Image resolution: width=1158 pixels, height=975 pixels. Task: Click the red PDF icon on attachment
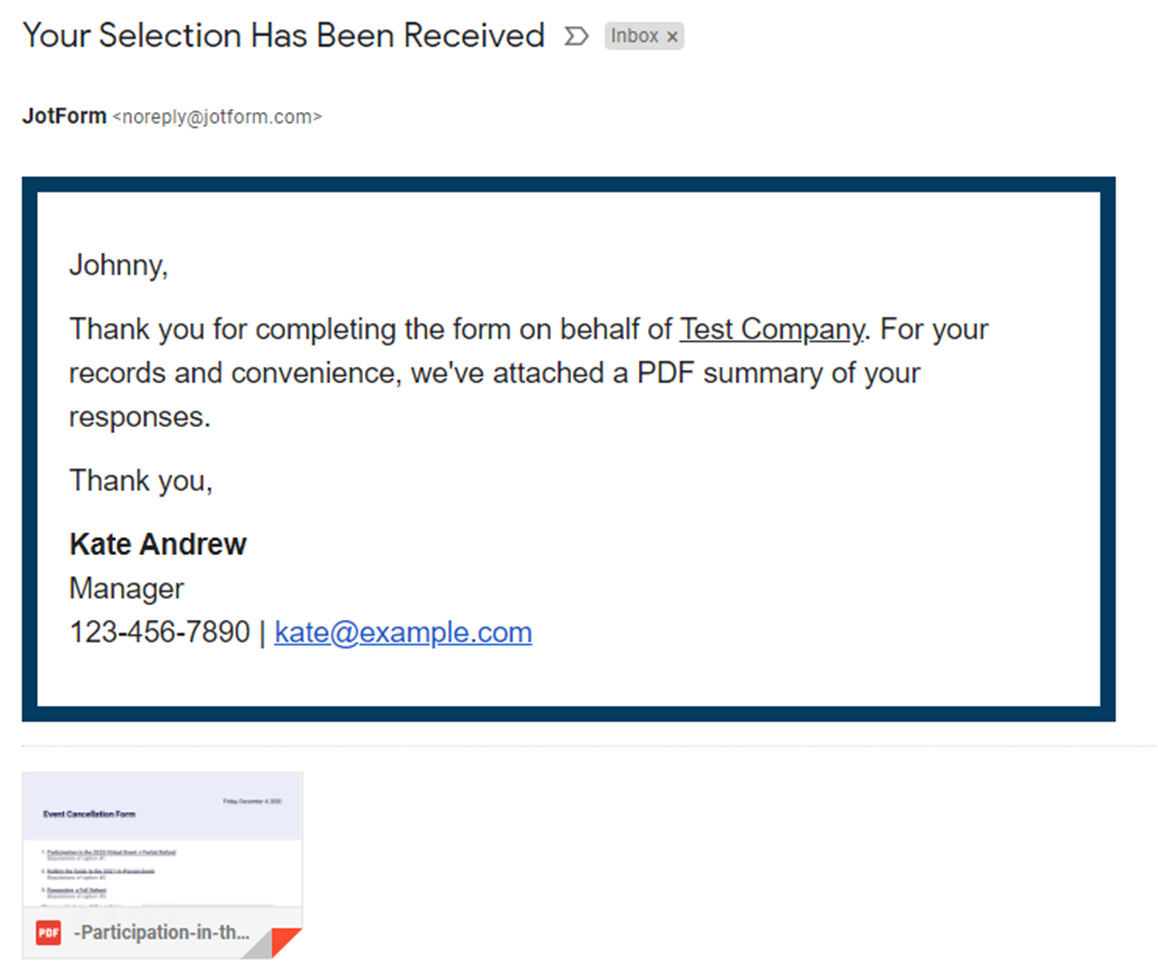[48, 933]
